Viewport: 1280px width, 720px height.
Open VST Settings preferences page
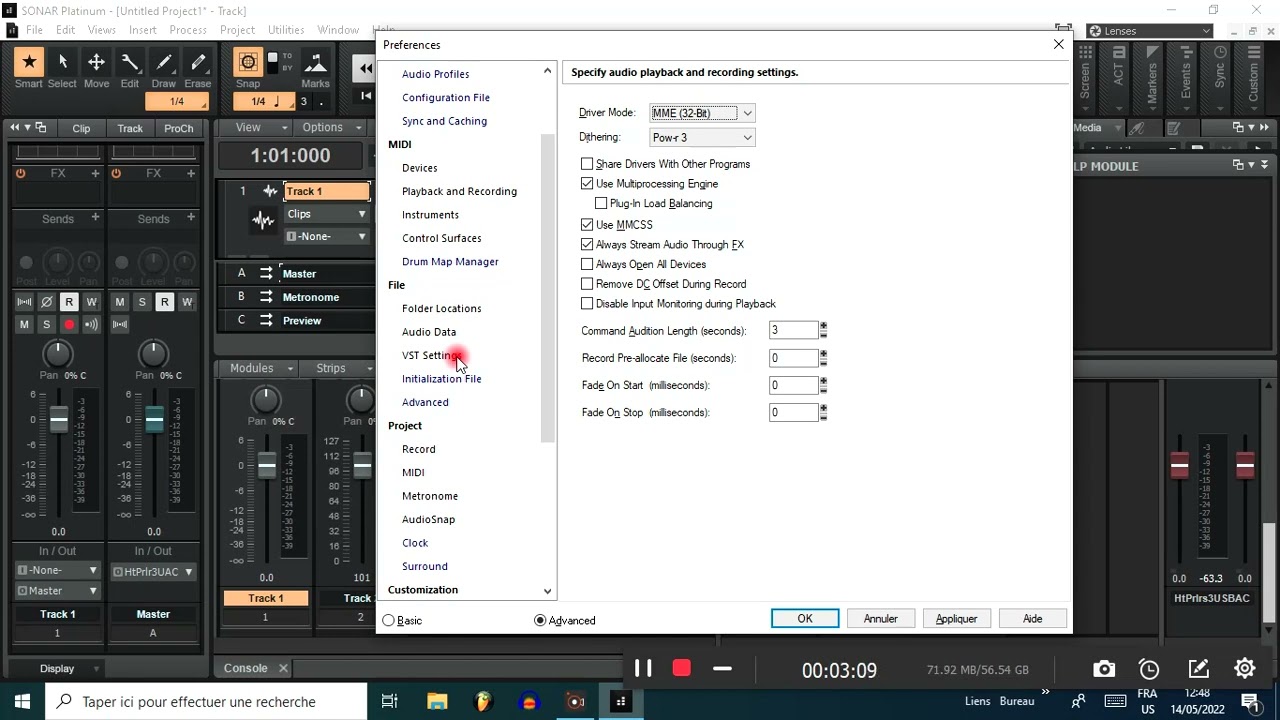click(x=431, y=356)
